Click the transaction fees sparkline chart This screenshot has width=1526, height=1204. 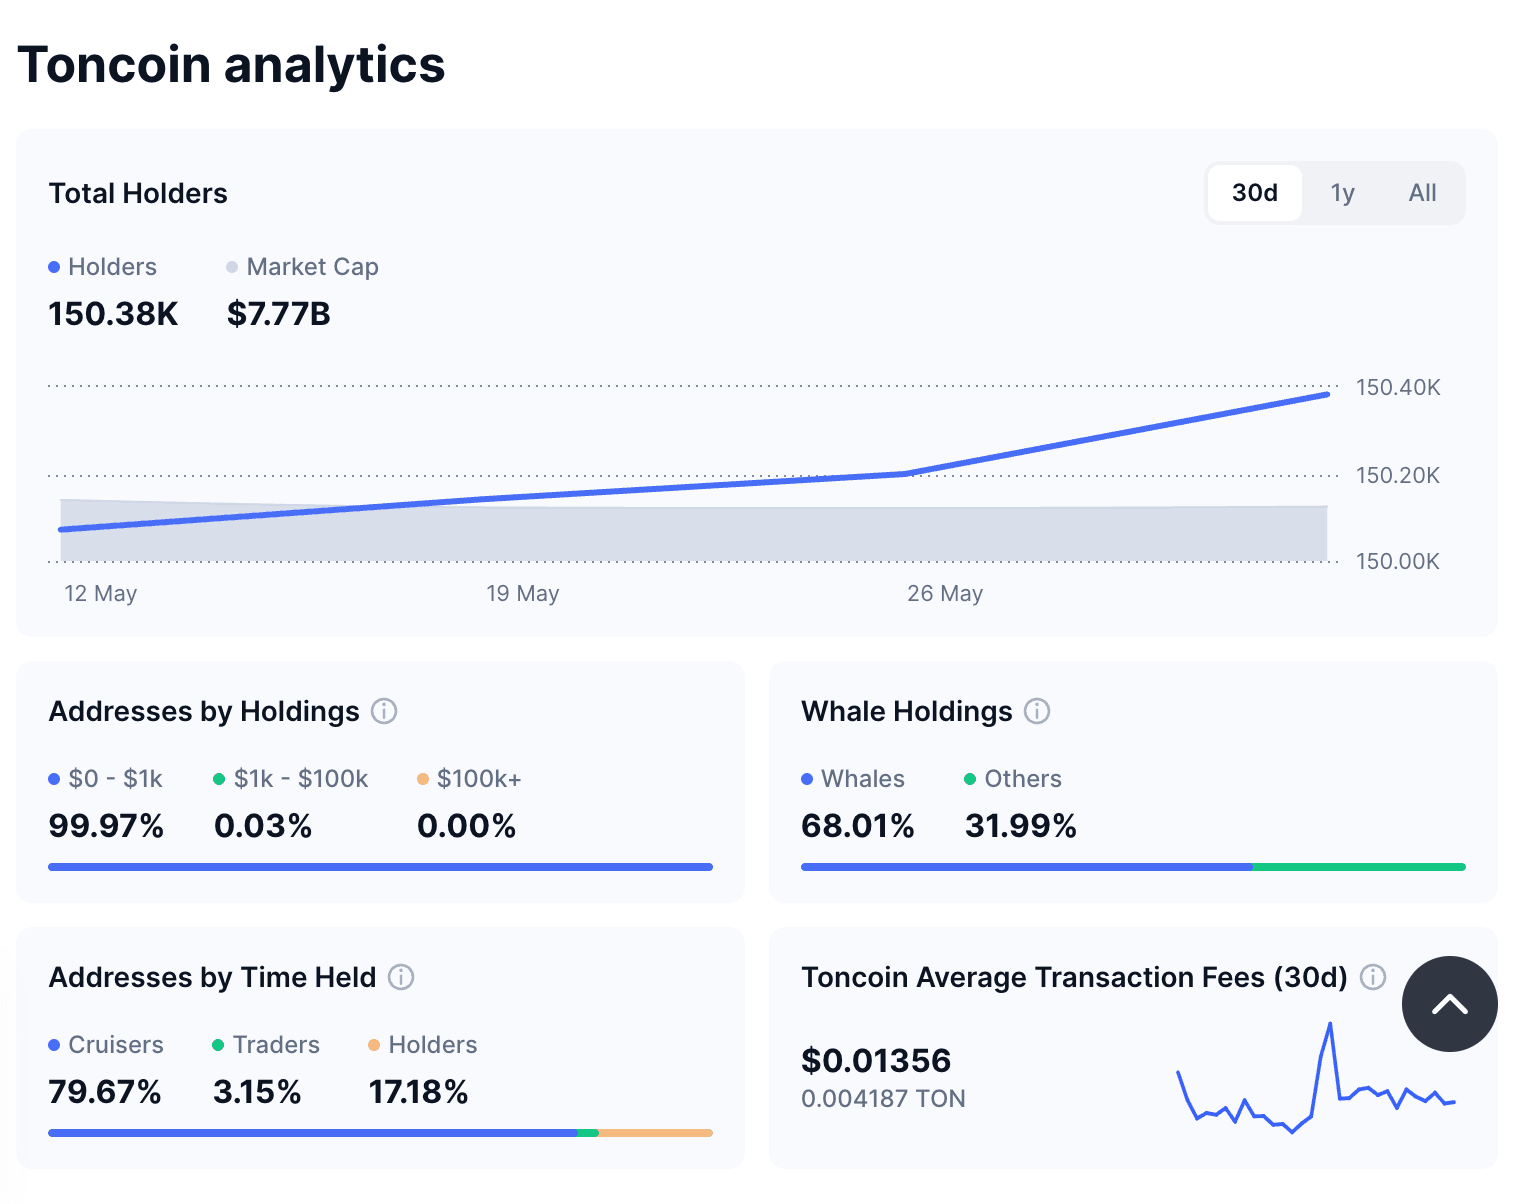tap(1316, 1078)
